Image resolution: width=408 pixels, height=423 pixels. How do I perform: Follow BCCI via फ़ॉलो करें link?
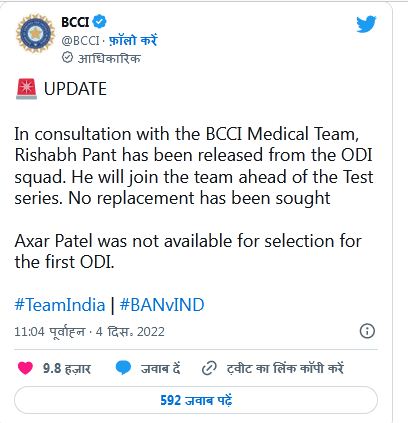133,40
